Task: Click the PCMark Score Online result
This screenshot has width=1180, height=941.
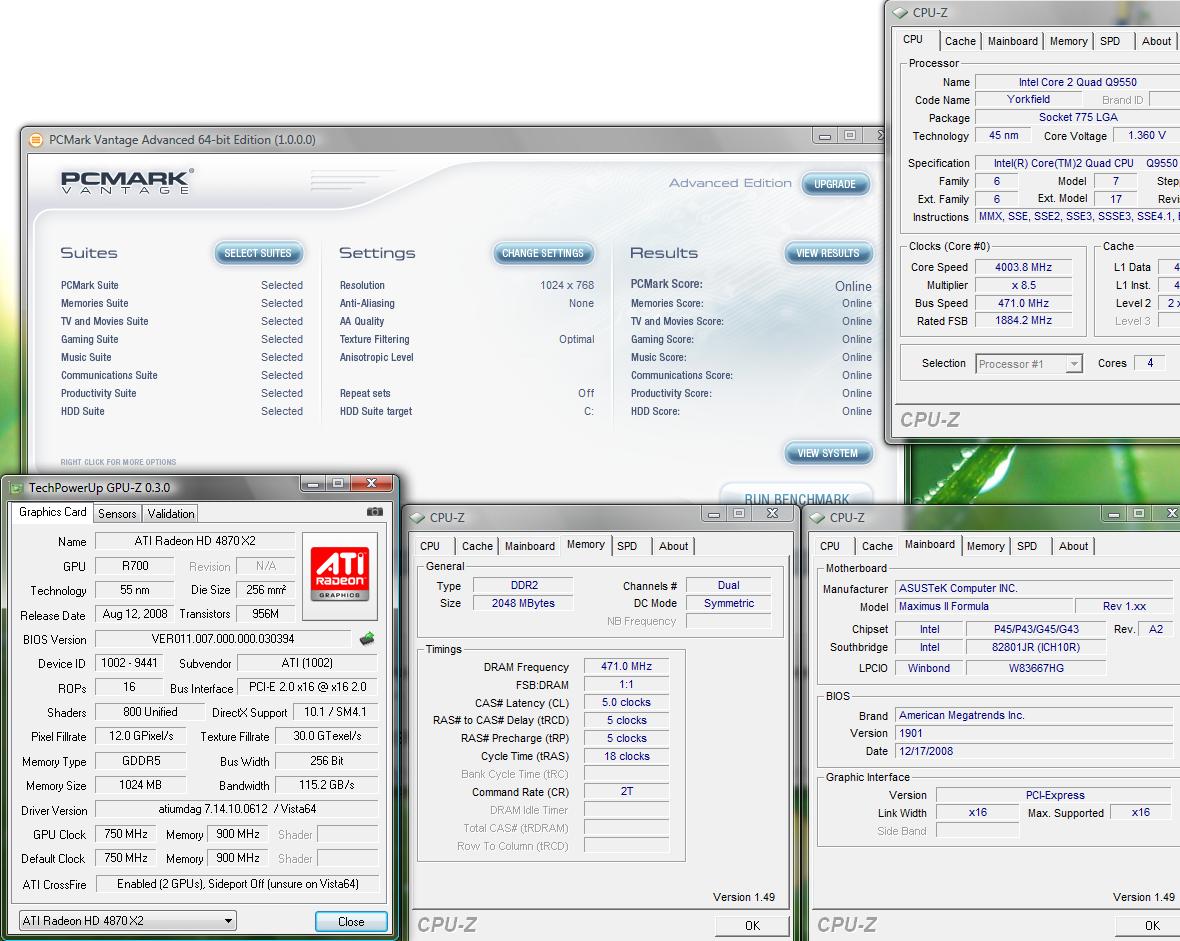Action: tap(853, 286)
